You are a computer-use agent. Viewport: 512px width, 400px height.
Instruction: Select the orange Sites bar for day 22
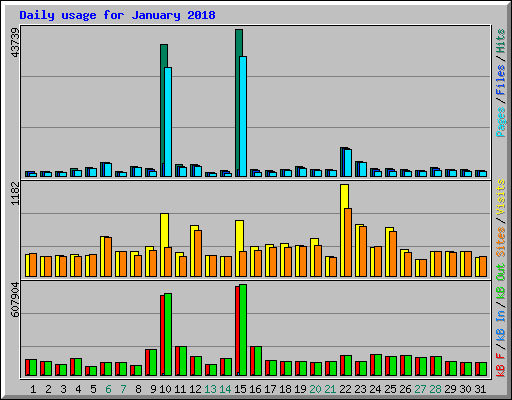point(348,242)
